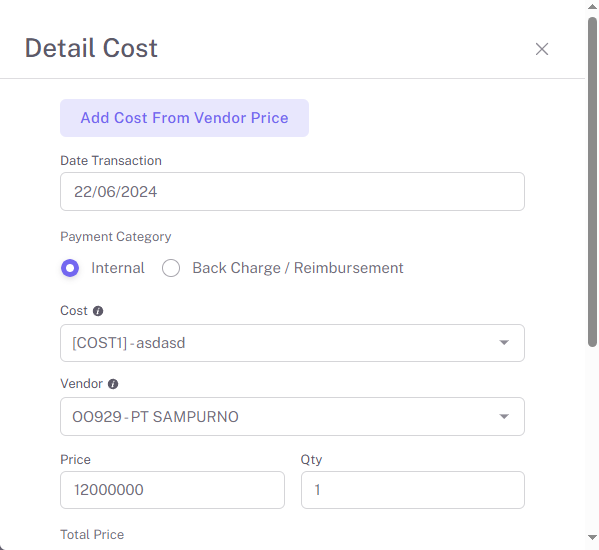Click the Cost dropdown caret arrow
Image resolution: width=599 pixels, height=550 pixels.
coord(504,343)
